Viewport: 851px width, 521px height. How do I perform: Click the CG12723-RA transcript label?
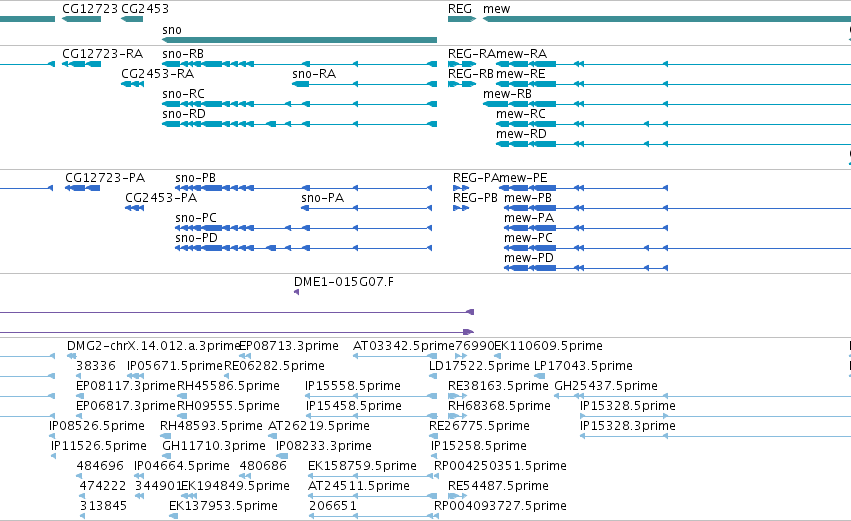[103, 54]
